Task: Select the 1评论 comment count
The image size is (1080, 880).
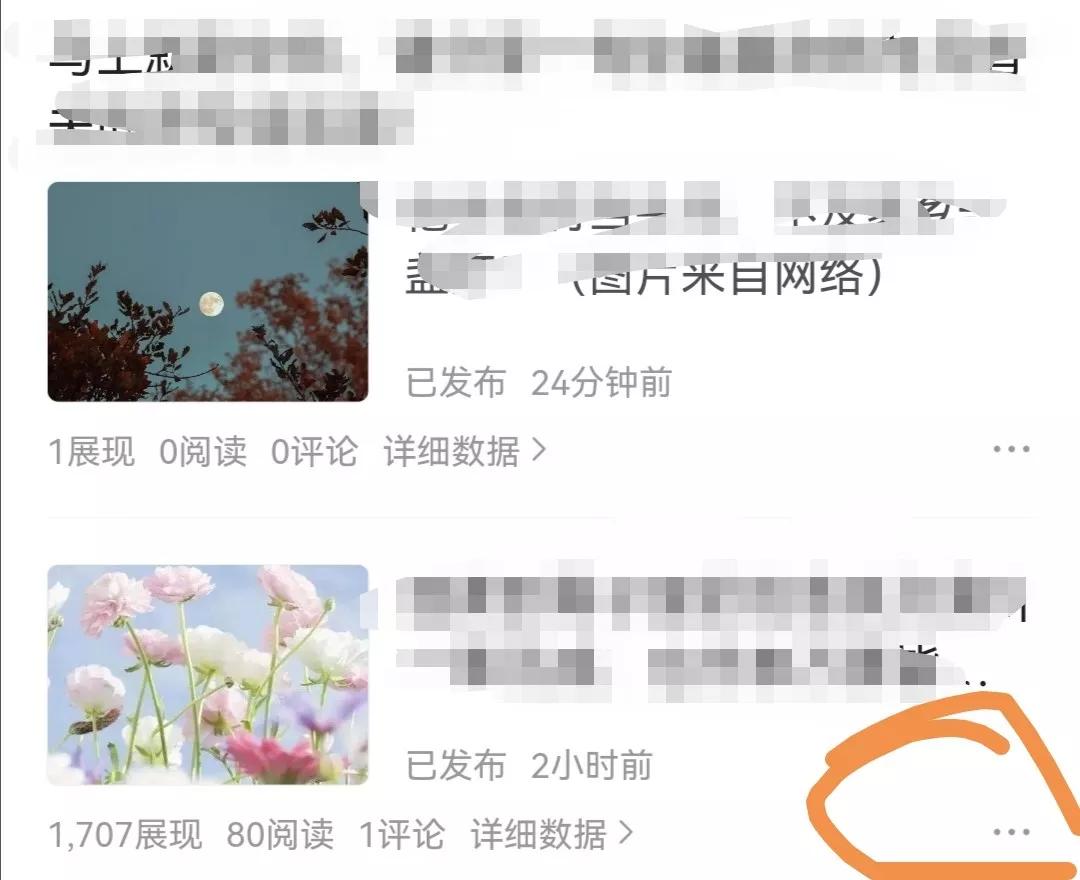Action: pyautogui.click(x=402, y=834)
